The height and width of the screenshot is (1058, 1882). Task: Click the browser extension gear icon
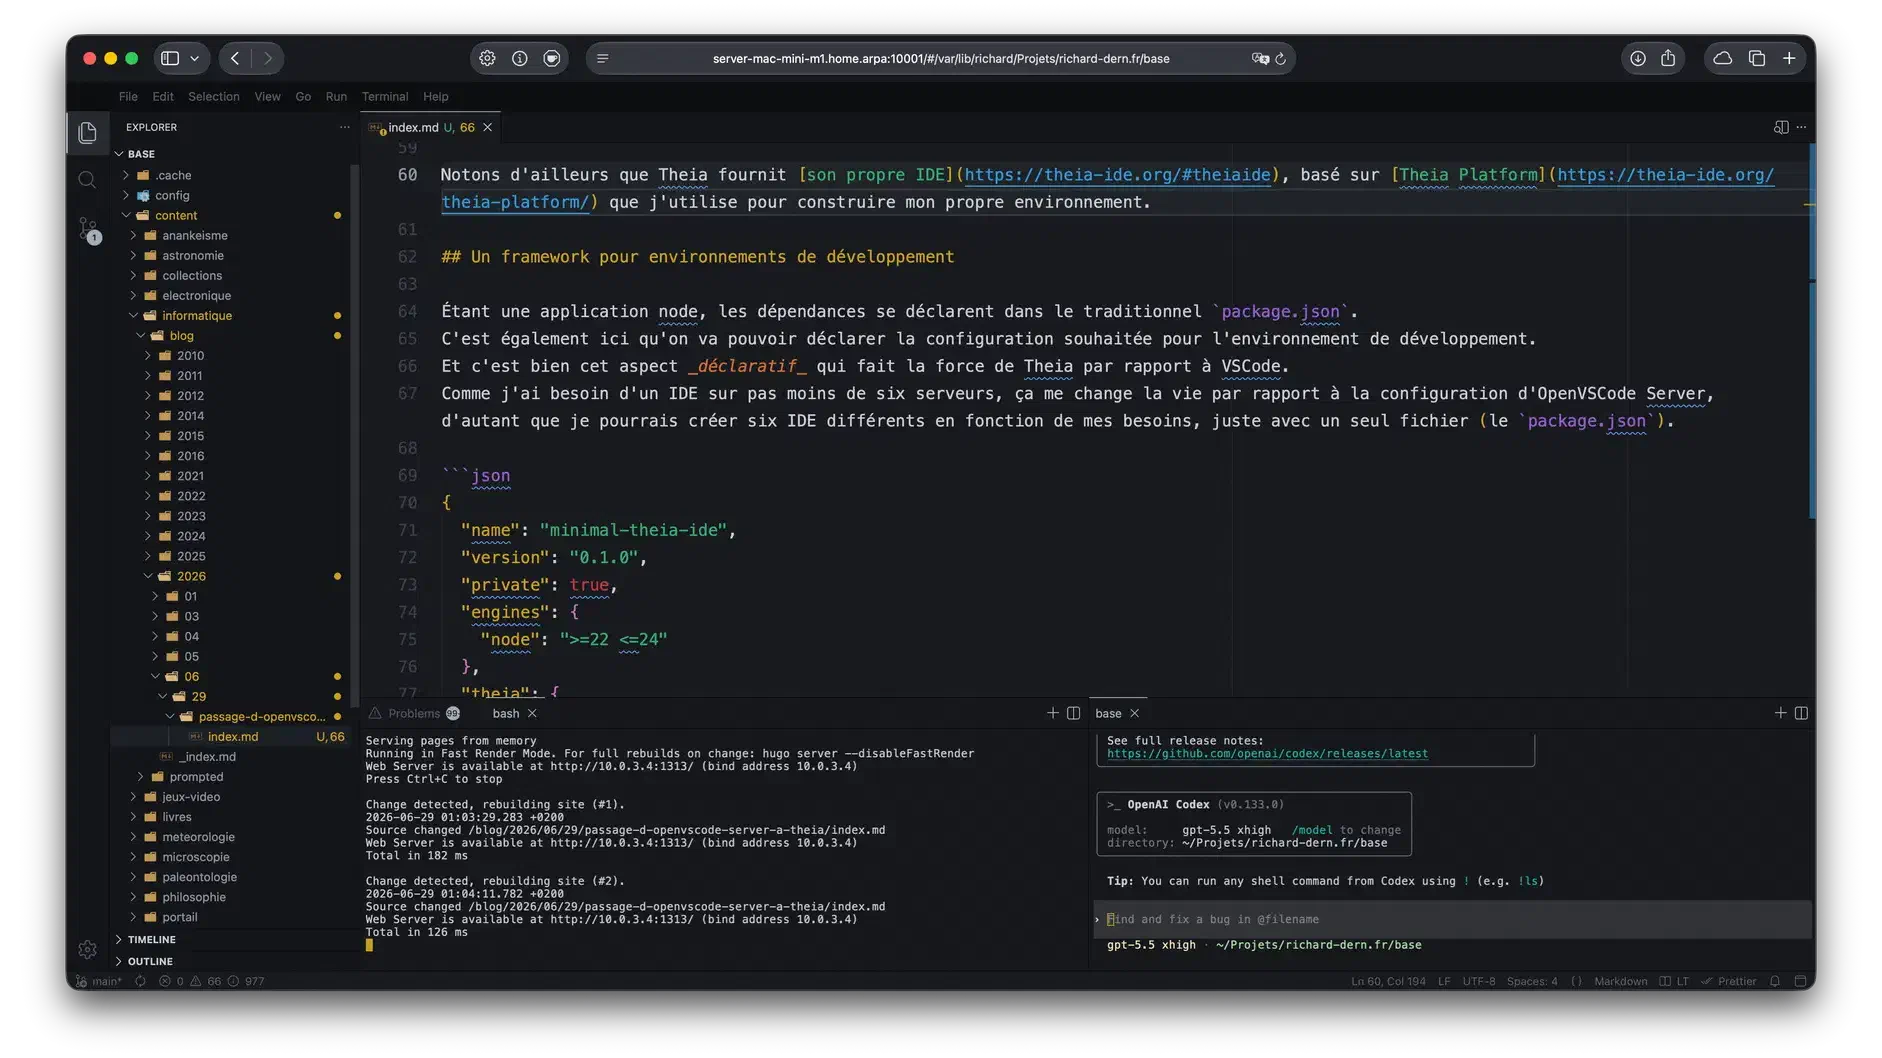tap(487, 58)
